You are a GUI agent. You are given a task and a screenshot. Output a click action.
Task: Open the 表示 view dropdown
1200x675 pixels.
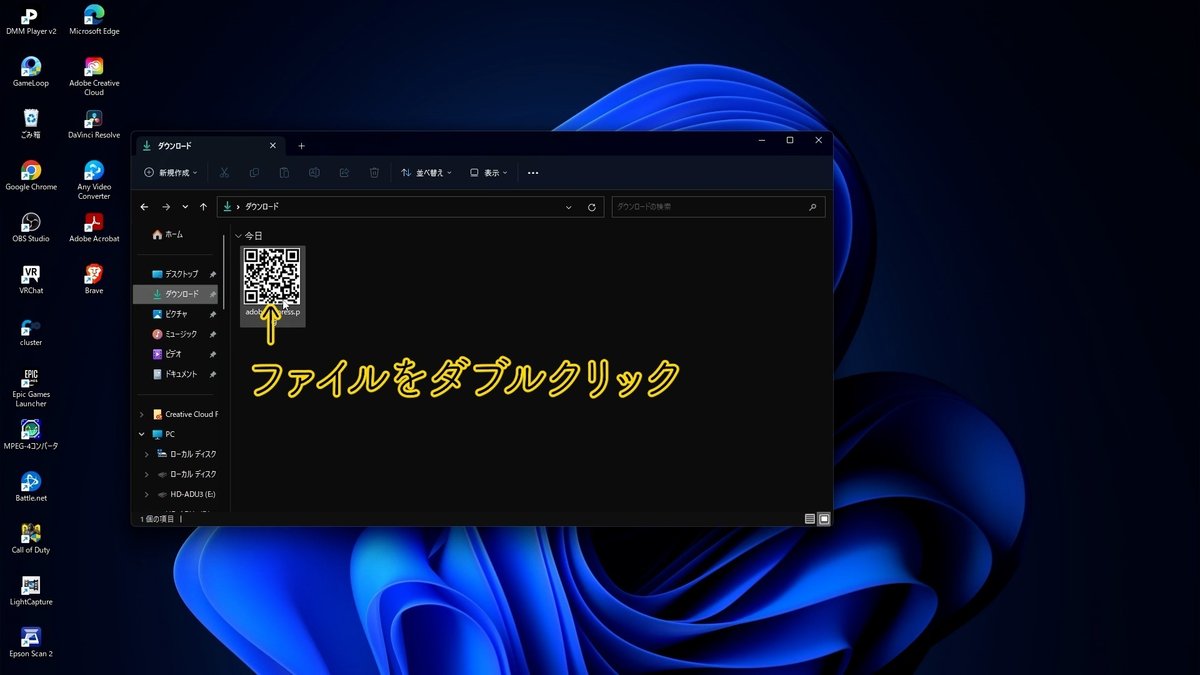489,173
